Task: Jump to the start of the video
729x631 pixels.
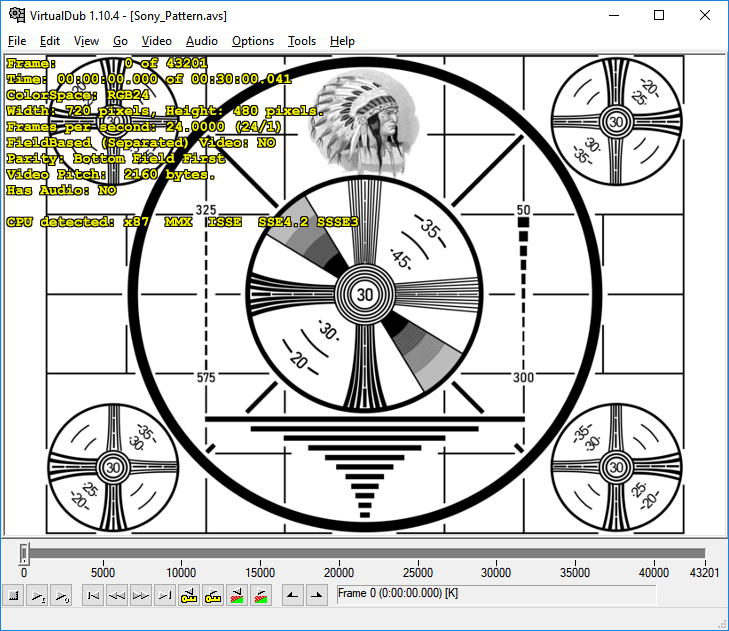Action: [x=93, y=595]
